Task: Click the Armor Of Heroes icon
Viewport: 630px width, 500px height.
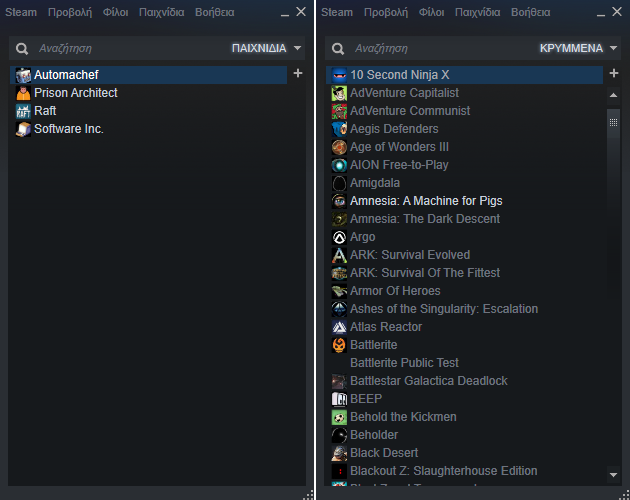Action: point(339,291)
